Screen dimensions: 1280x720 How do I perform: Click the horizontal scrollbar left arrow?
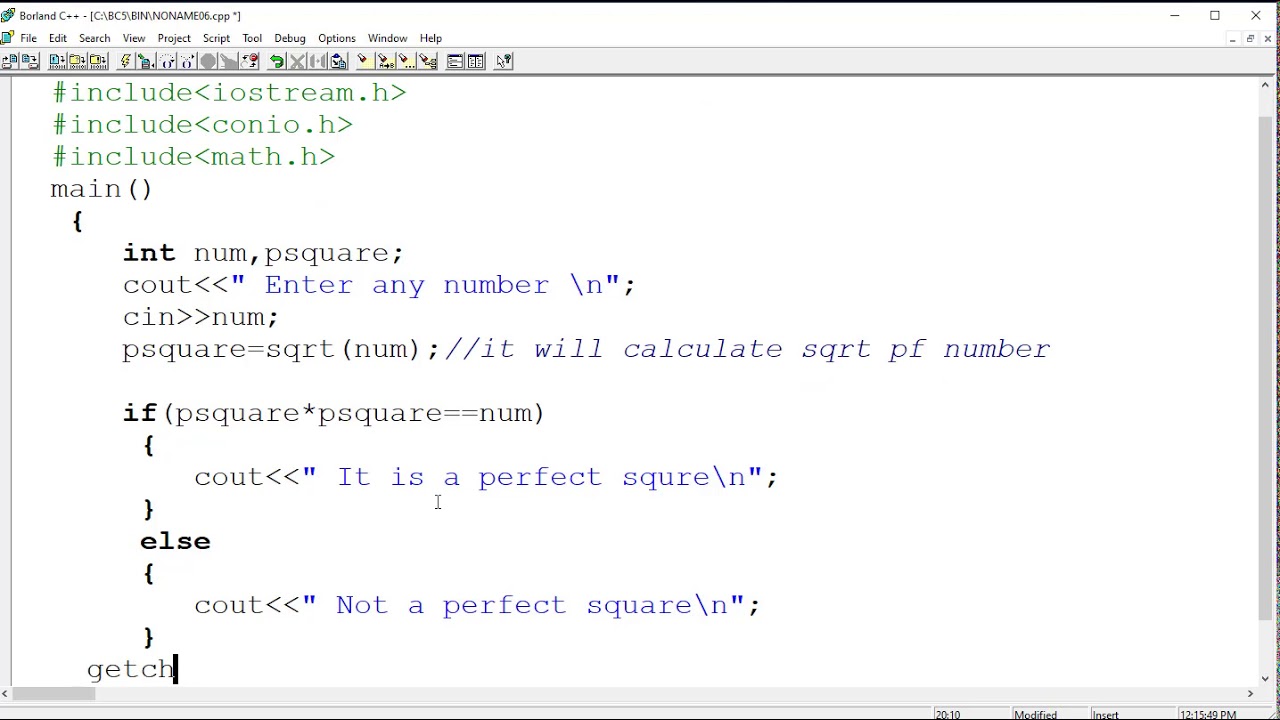(x=7, y=693)
